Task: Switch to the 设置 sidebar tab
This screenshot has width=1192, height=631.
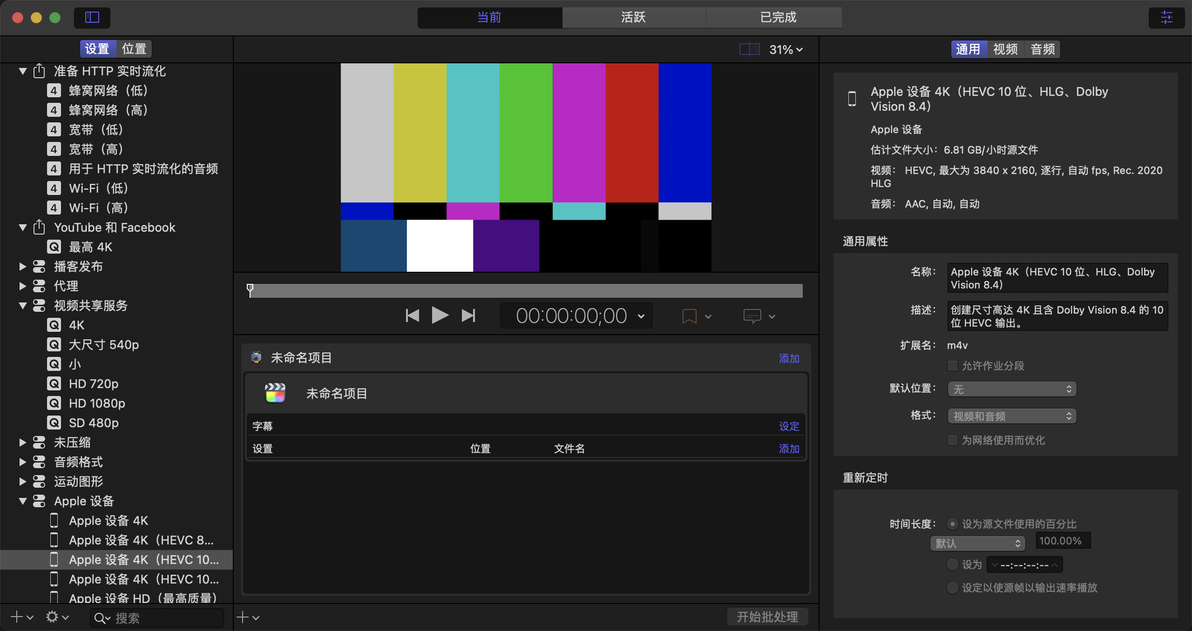Action: pyautogui.click(x=97, y=49)
